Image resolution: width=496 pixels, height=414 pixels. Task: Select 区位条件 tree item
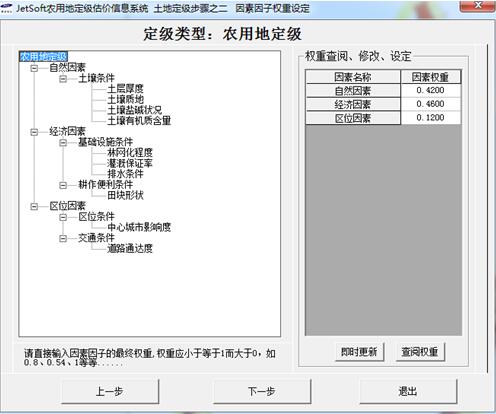click(96, 217)
